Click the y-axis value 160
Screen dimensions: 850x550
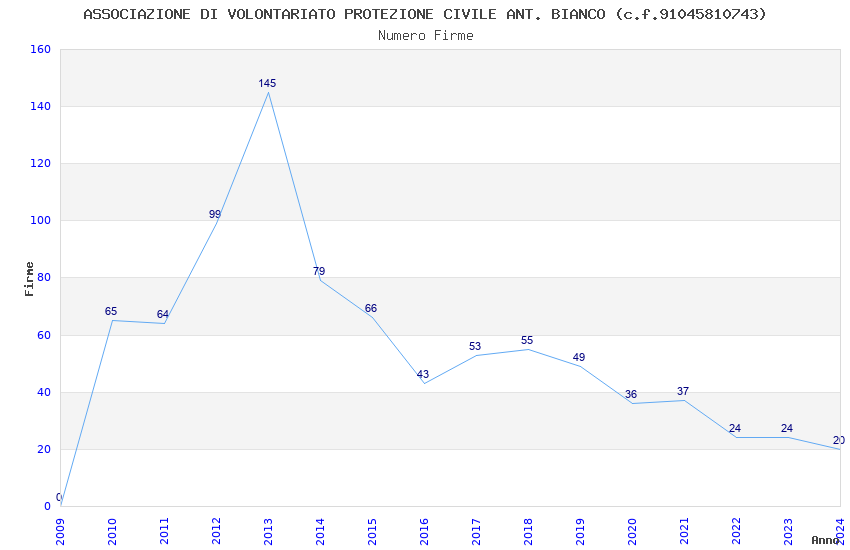(40, 49)
